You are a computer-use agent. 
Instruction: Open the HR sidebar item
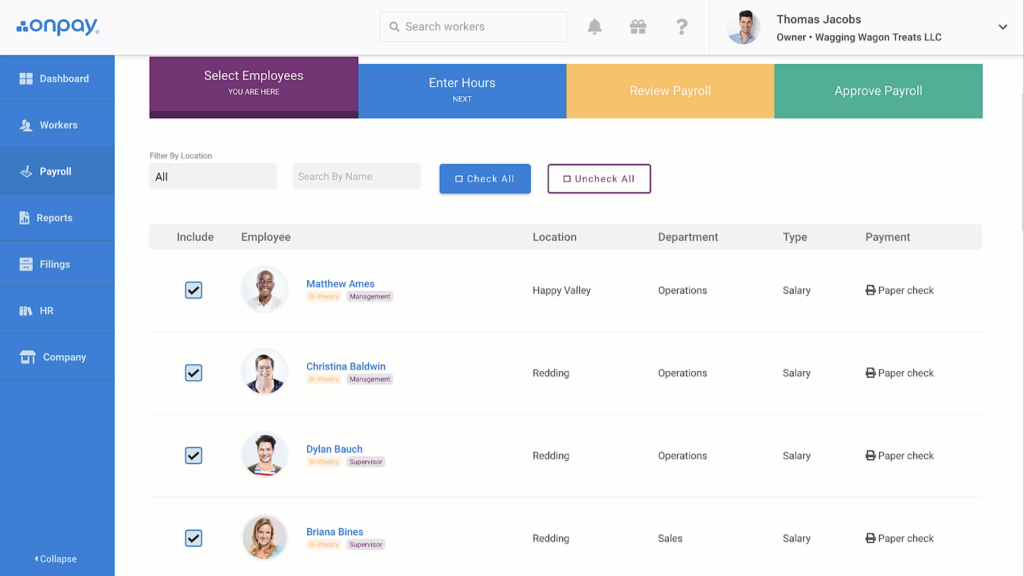pos(57,310)
